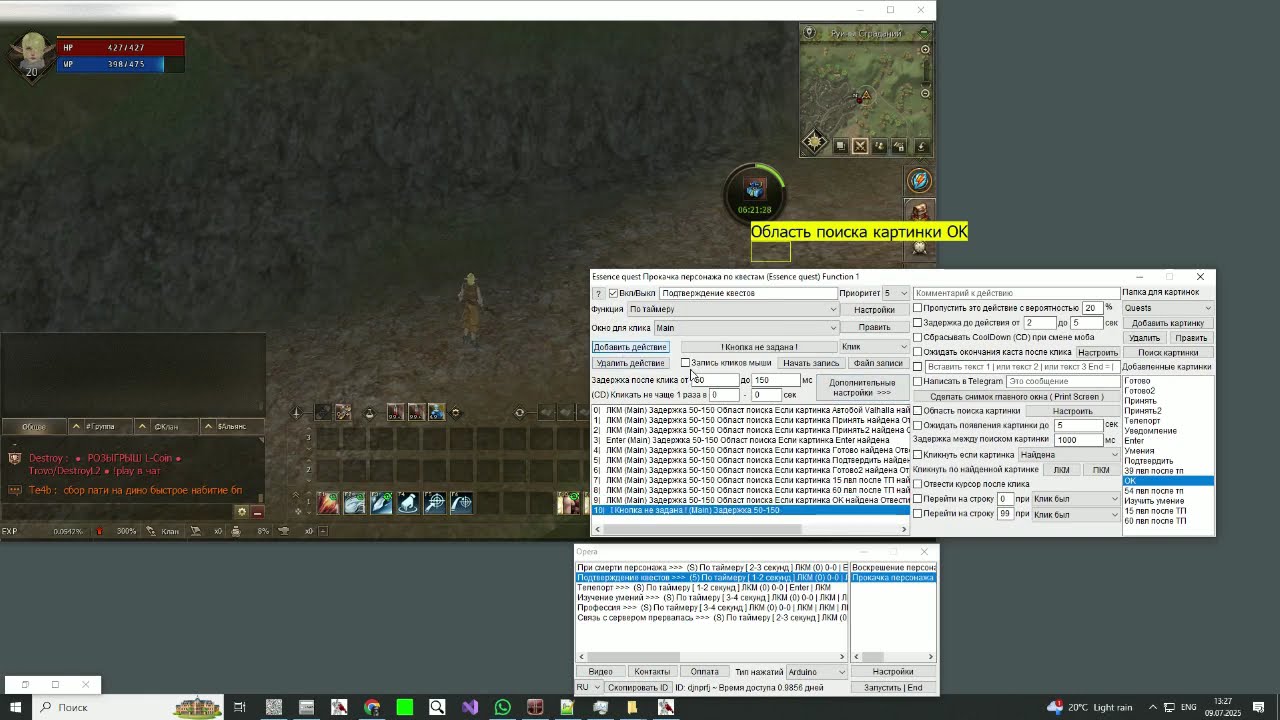Open the 'Найдена' picture condition dropdown
Image resolution: width=1280 pixels, height=720 pixels.
(x=1069, y=455)
